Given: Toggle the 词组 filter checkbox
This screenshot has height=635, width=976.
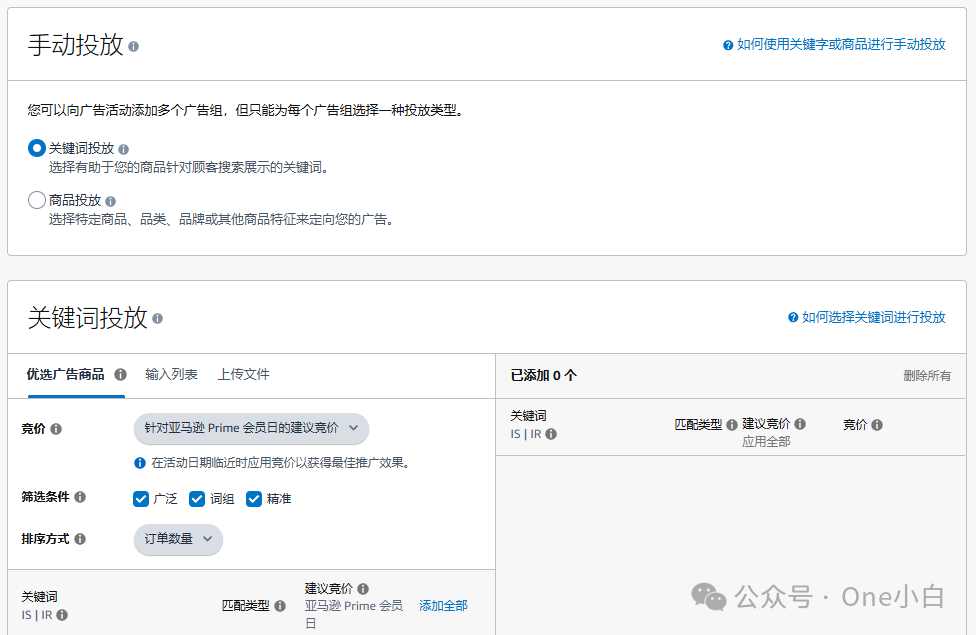Looking at the screenshot, I should point(197,498).
